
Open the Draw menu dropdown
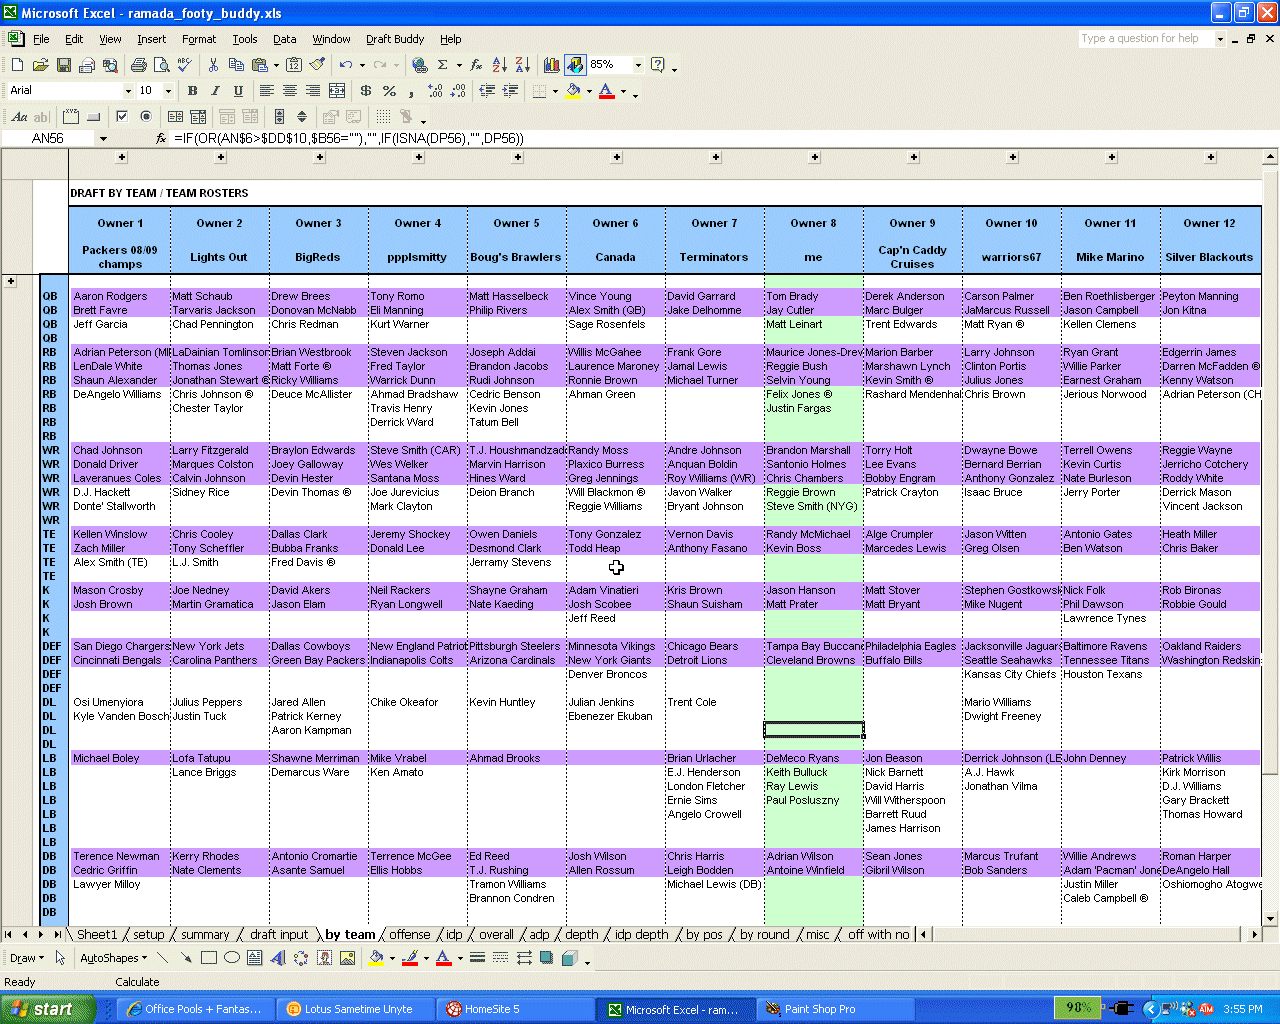pyautogui.click(x=26, y=958)
